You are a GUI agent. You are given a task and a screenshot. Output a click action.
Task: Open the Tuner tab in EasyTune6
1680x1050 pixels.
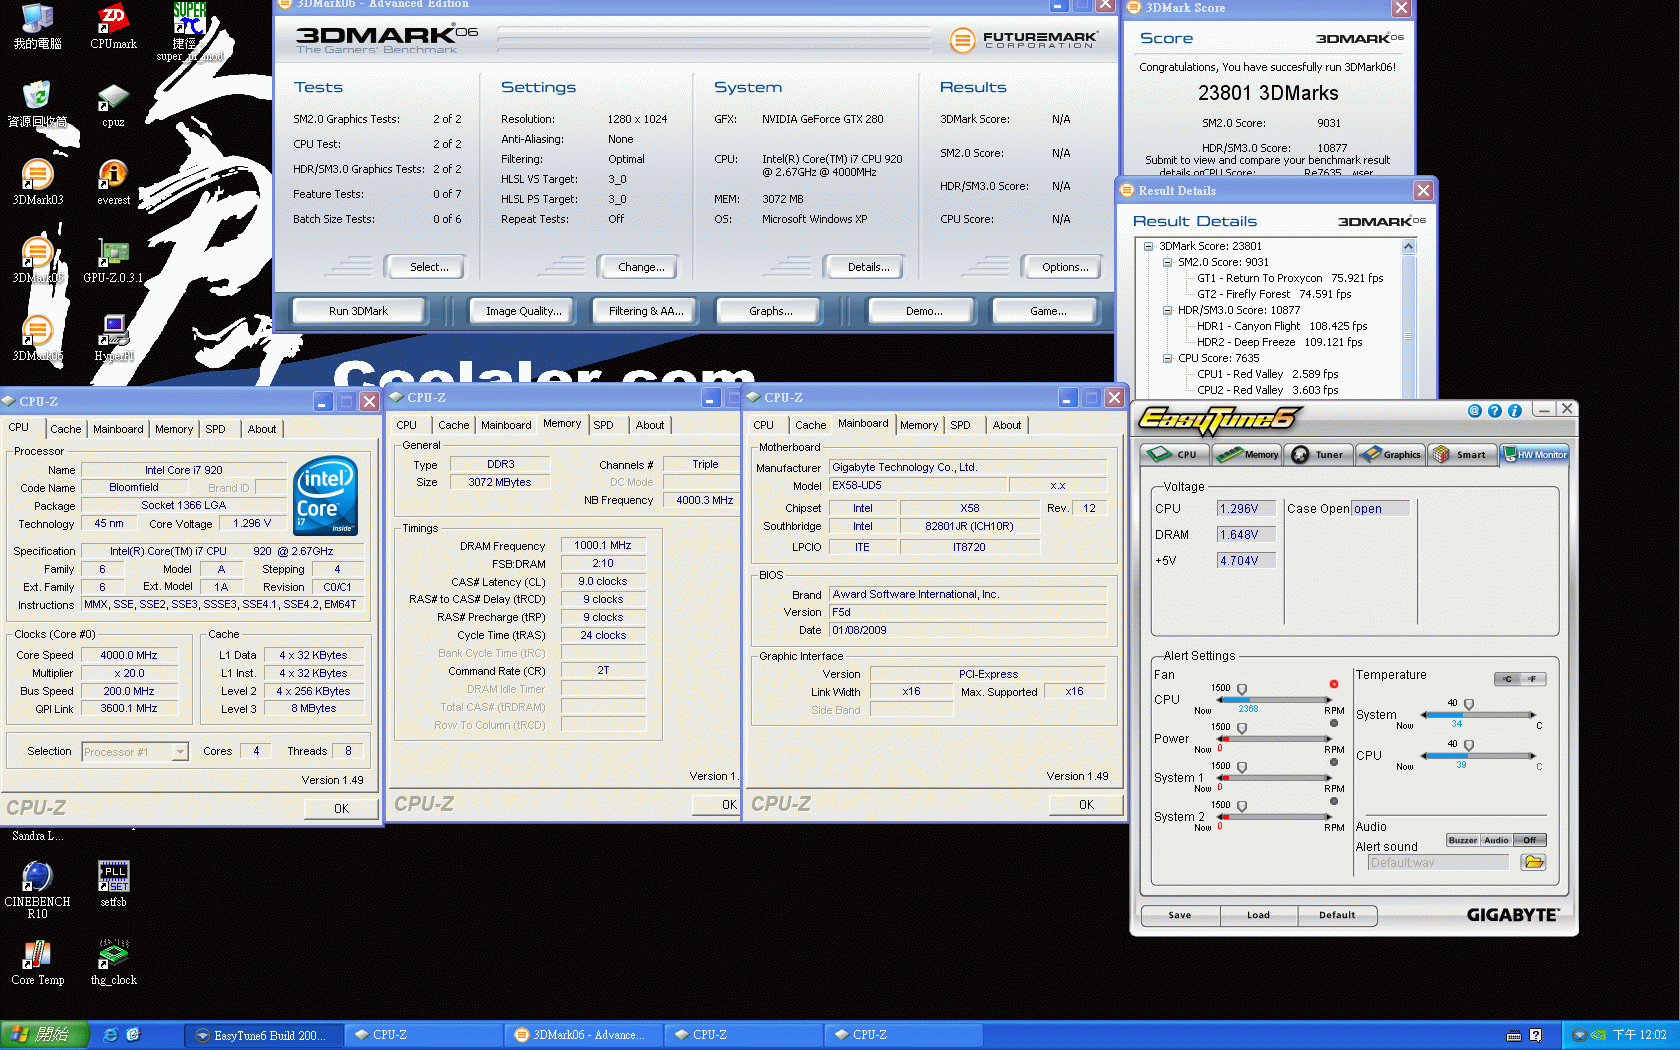coord(1319,454)
